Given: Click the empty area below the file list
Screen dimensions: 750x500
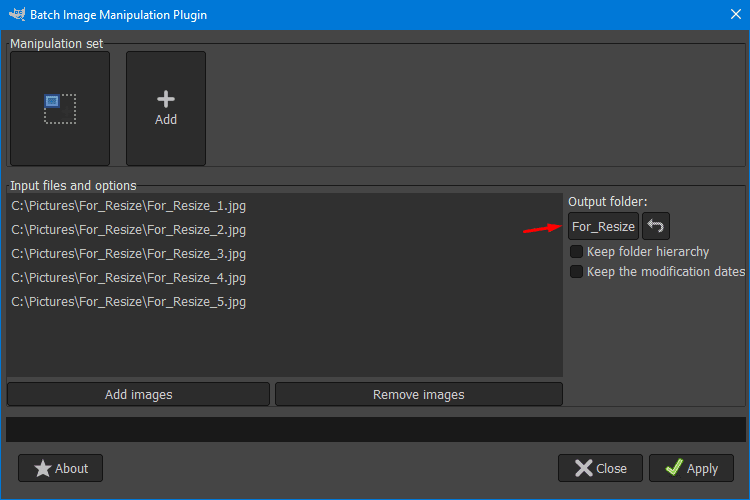Looking at the screenshot, I should coord(285,344).
